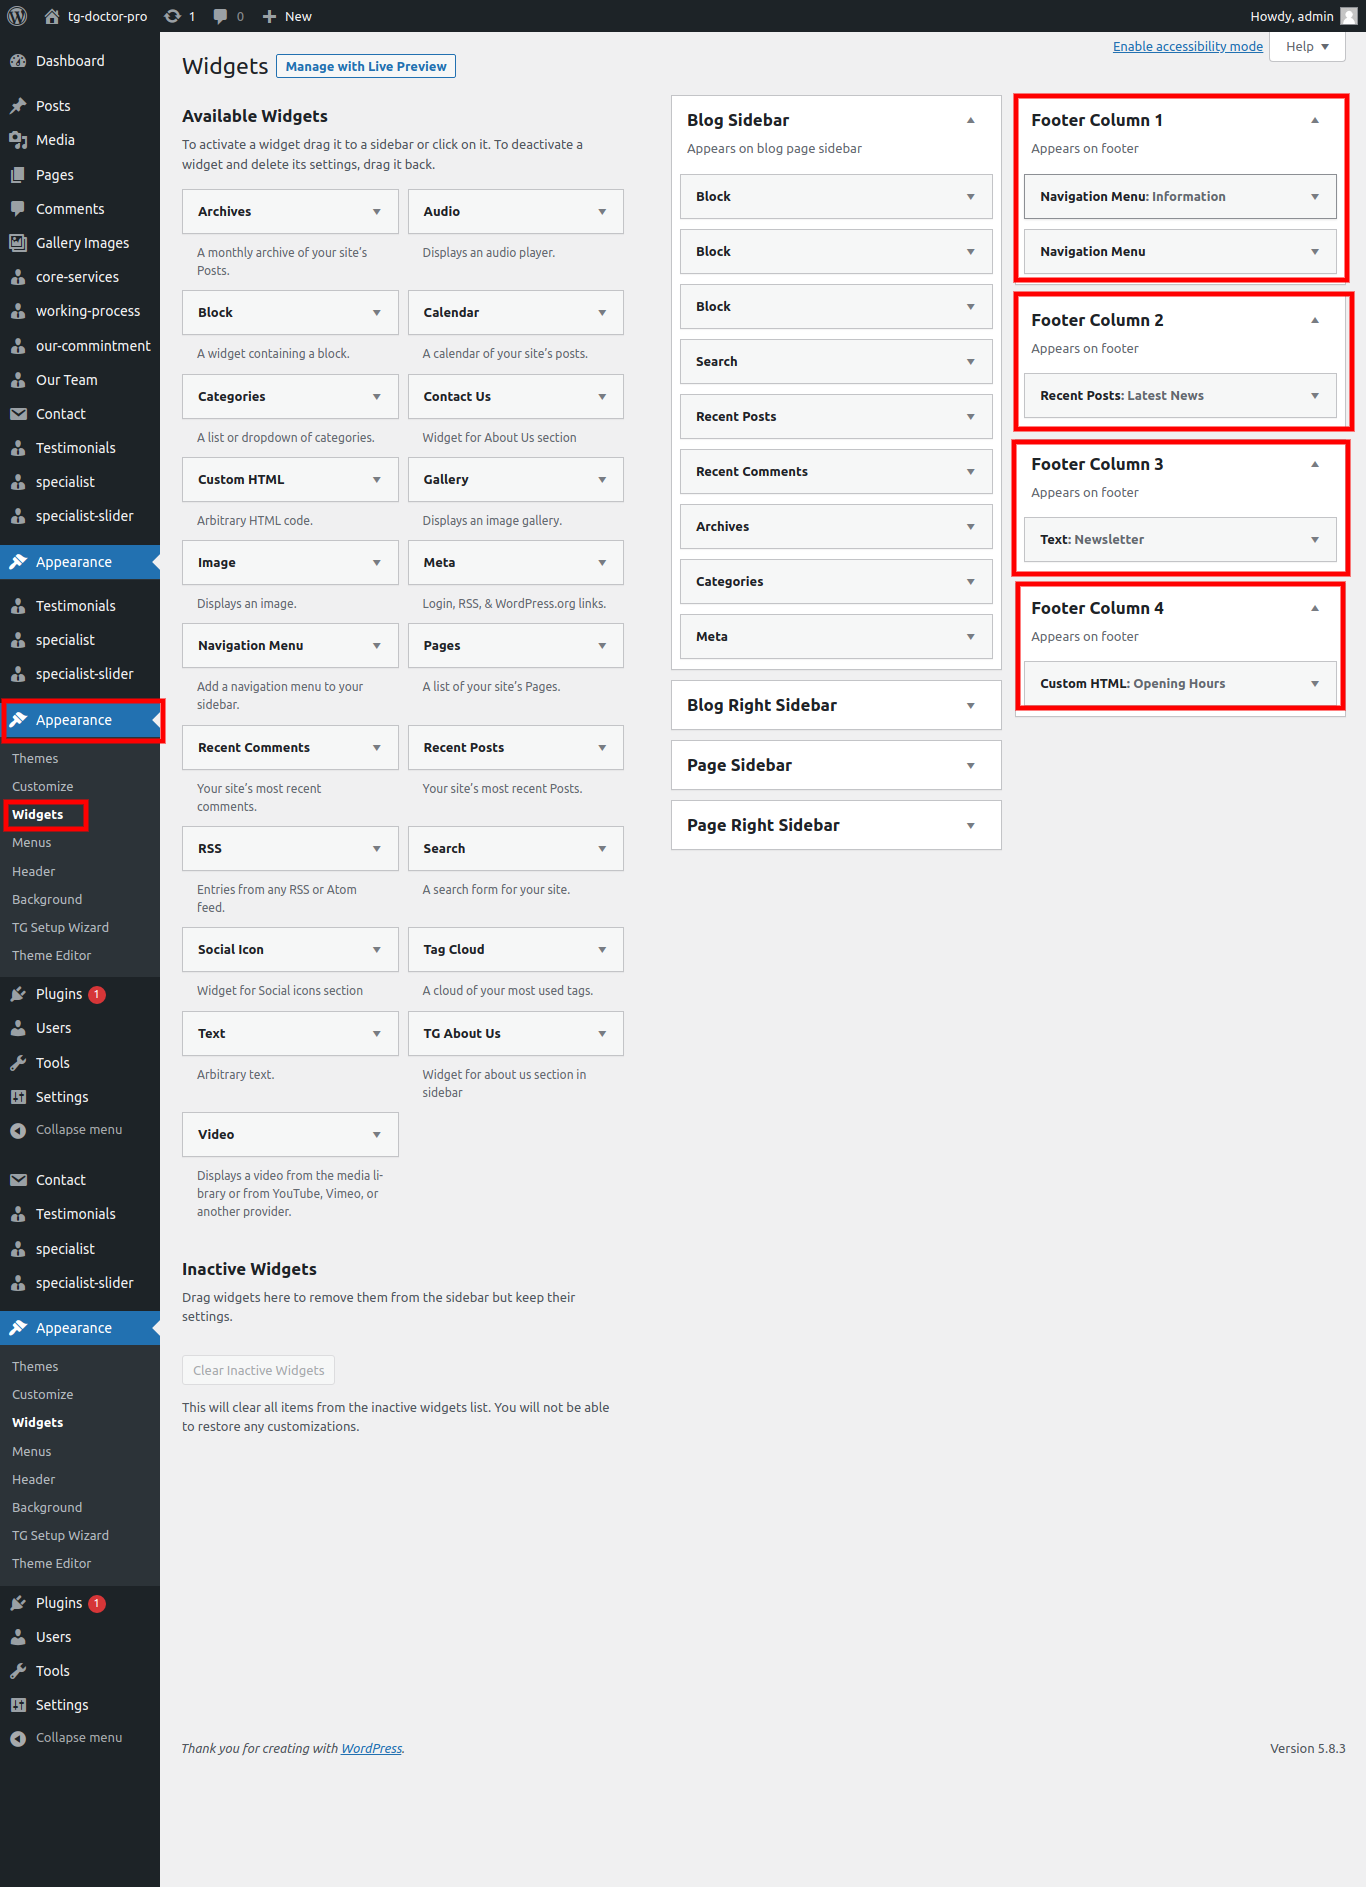The image size is (1366, 1888).
Task: Click the WordPress logo icon in admin bar
Action: pos(17,16)
